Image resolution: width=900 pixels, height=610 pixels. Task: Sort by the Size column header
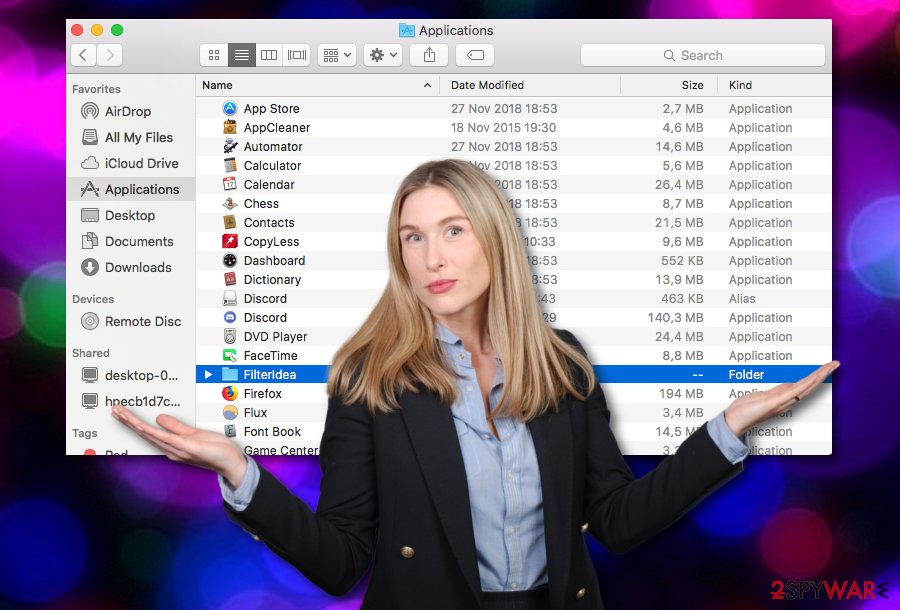point(669,85)
